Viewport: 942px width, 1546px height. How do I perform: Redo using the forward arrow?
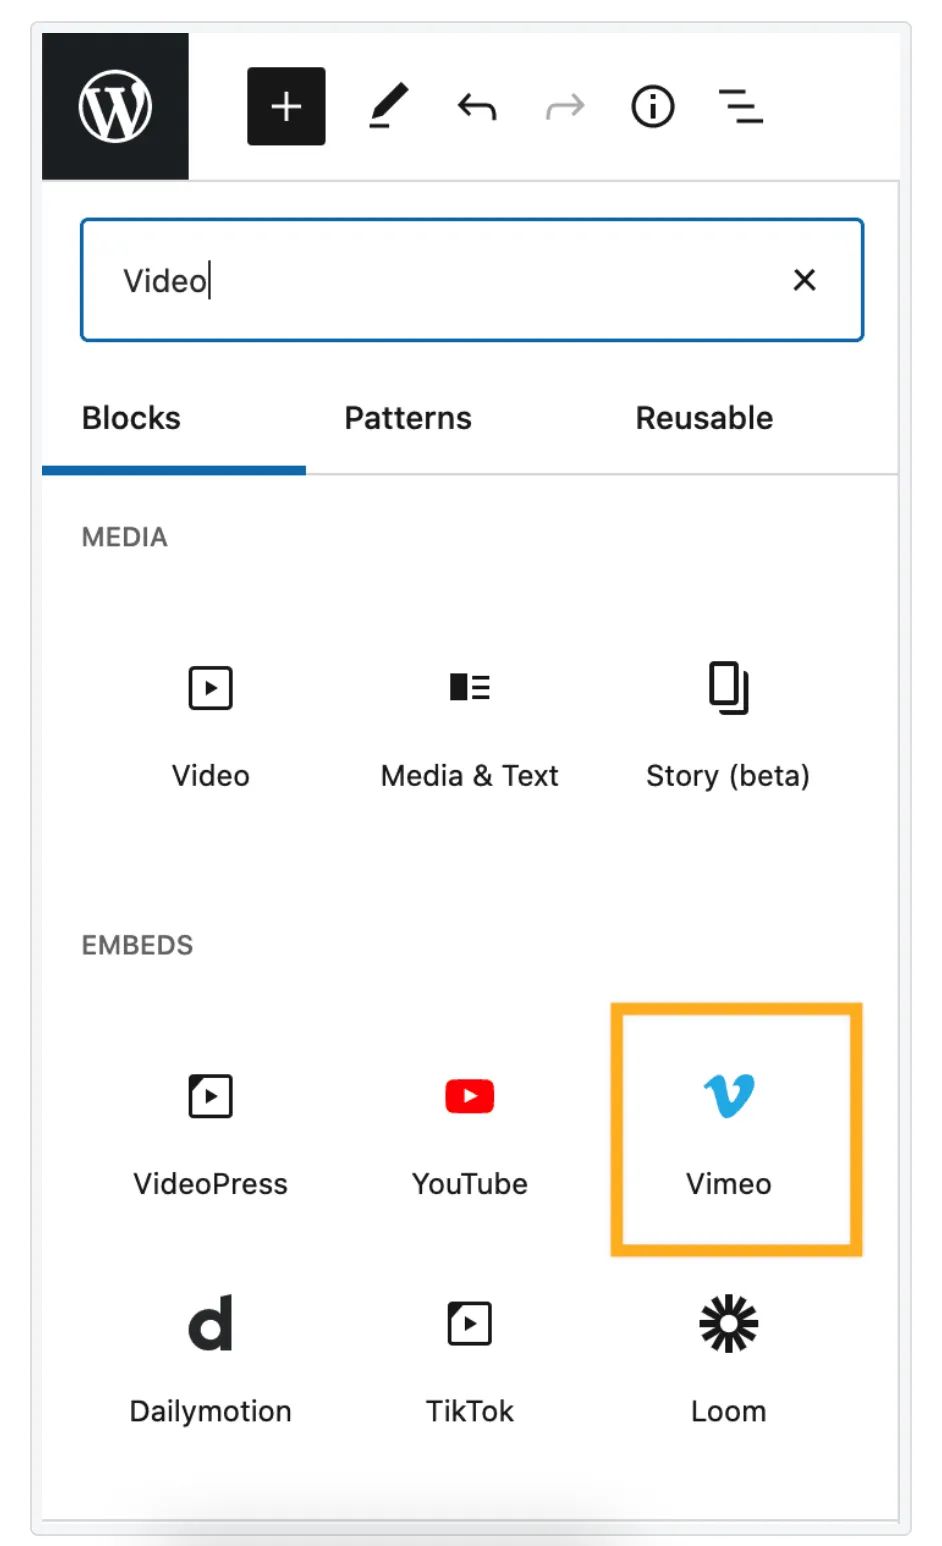(x=565, y=106)
